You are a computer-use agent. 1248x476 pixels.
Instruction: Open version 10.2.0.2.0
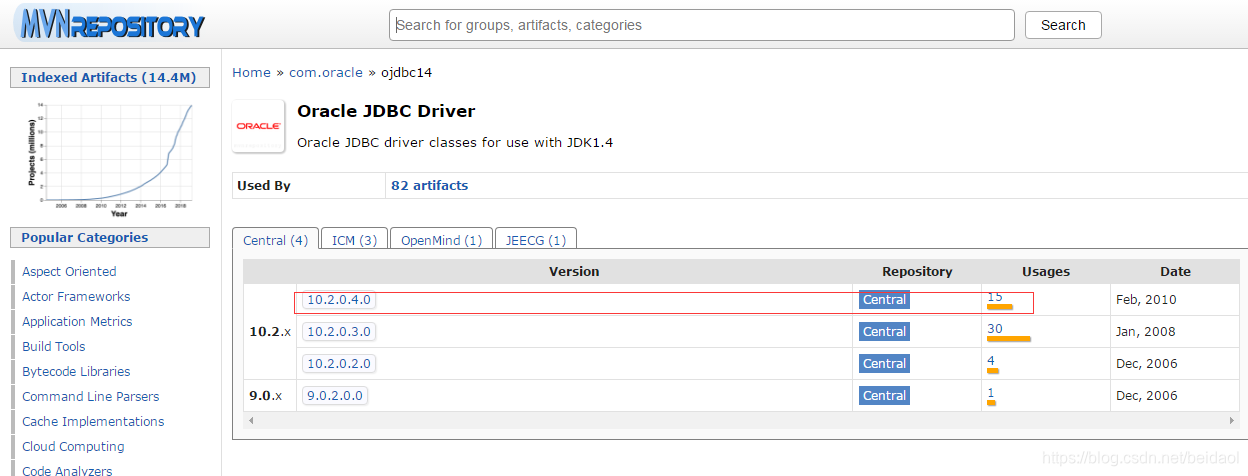tap(338, 363)
